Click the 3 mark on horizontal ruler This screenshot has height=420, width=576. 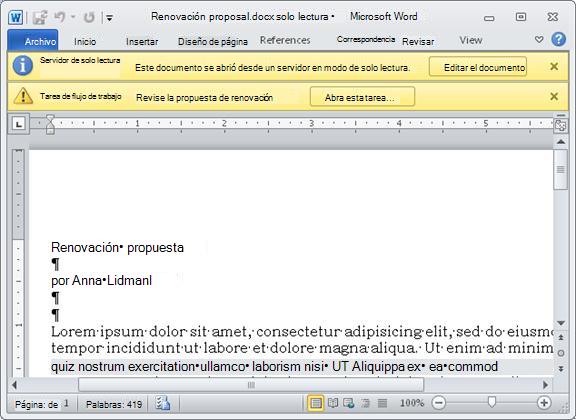pos(312,123)
